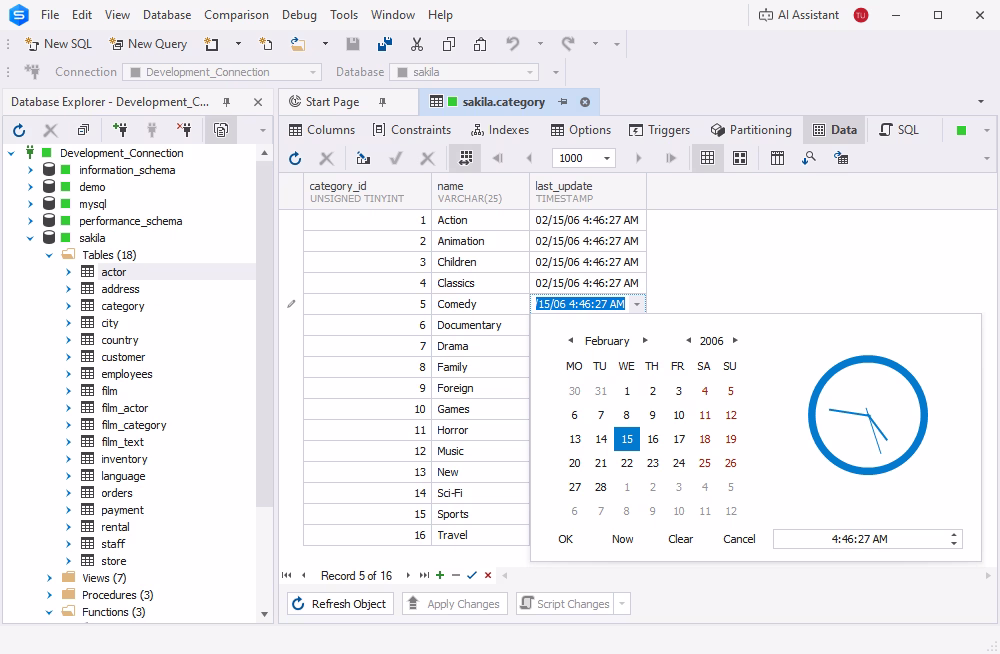Toggle the last_update date picker dropdown arrow
Image resolution: width=1000 pixels, height=654 pixels.
636,304
